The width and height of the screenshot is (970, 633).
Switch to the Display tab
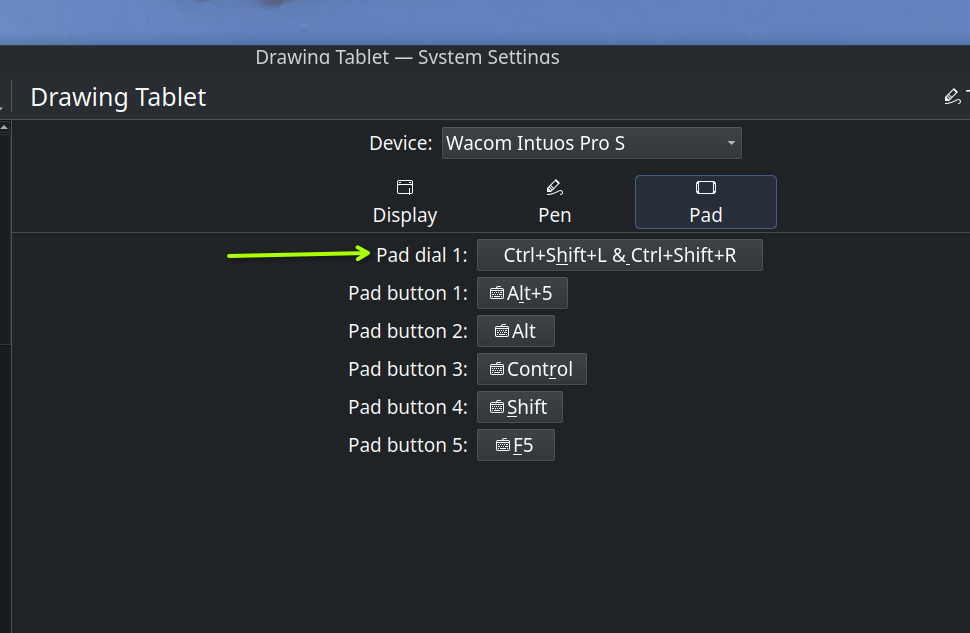[x=405, y=202]
